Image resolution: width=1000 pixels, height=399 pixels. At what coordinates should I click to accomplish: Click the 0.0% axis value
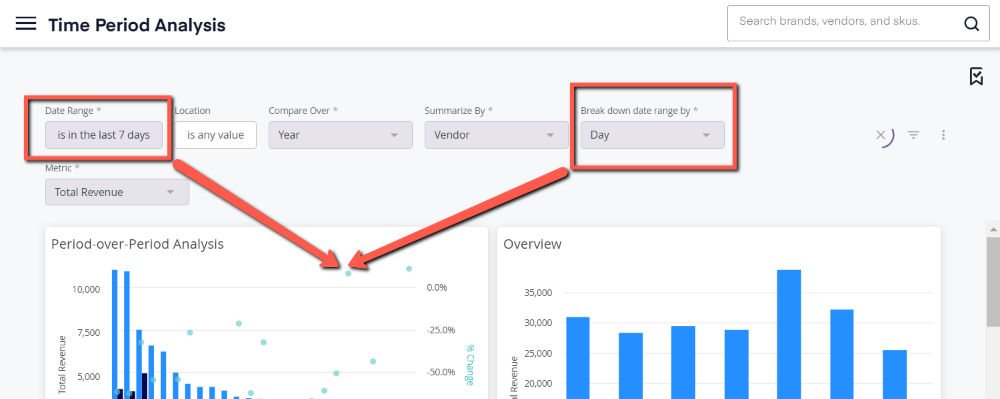(x=437, y=287)
